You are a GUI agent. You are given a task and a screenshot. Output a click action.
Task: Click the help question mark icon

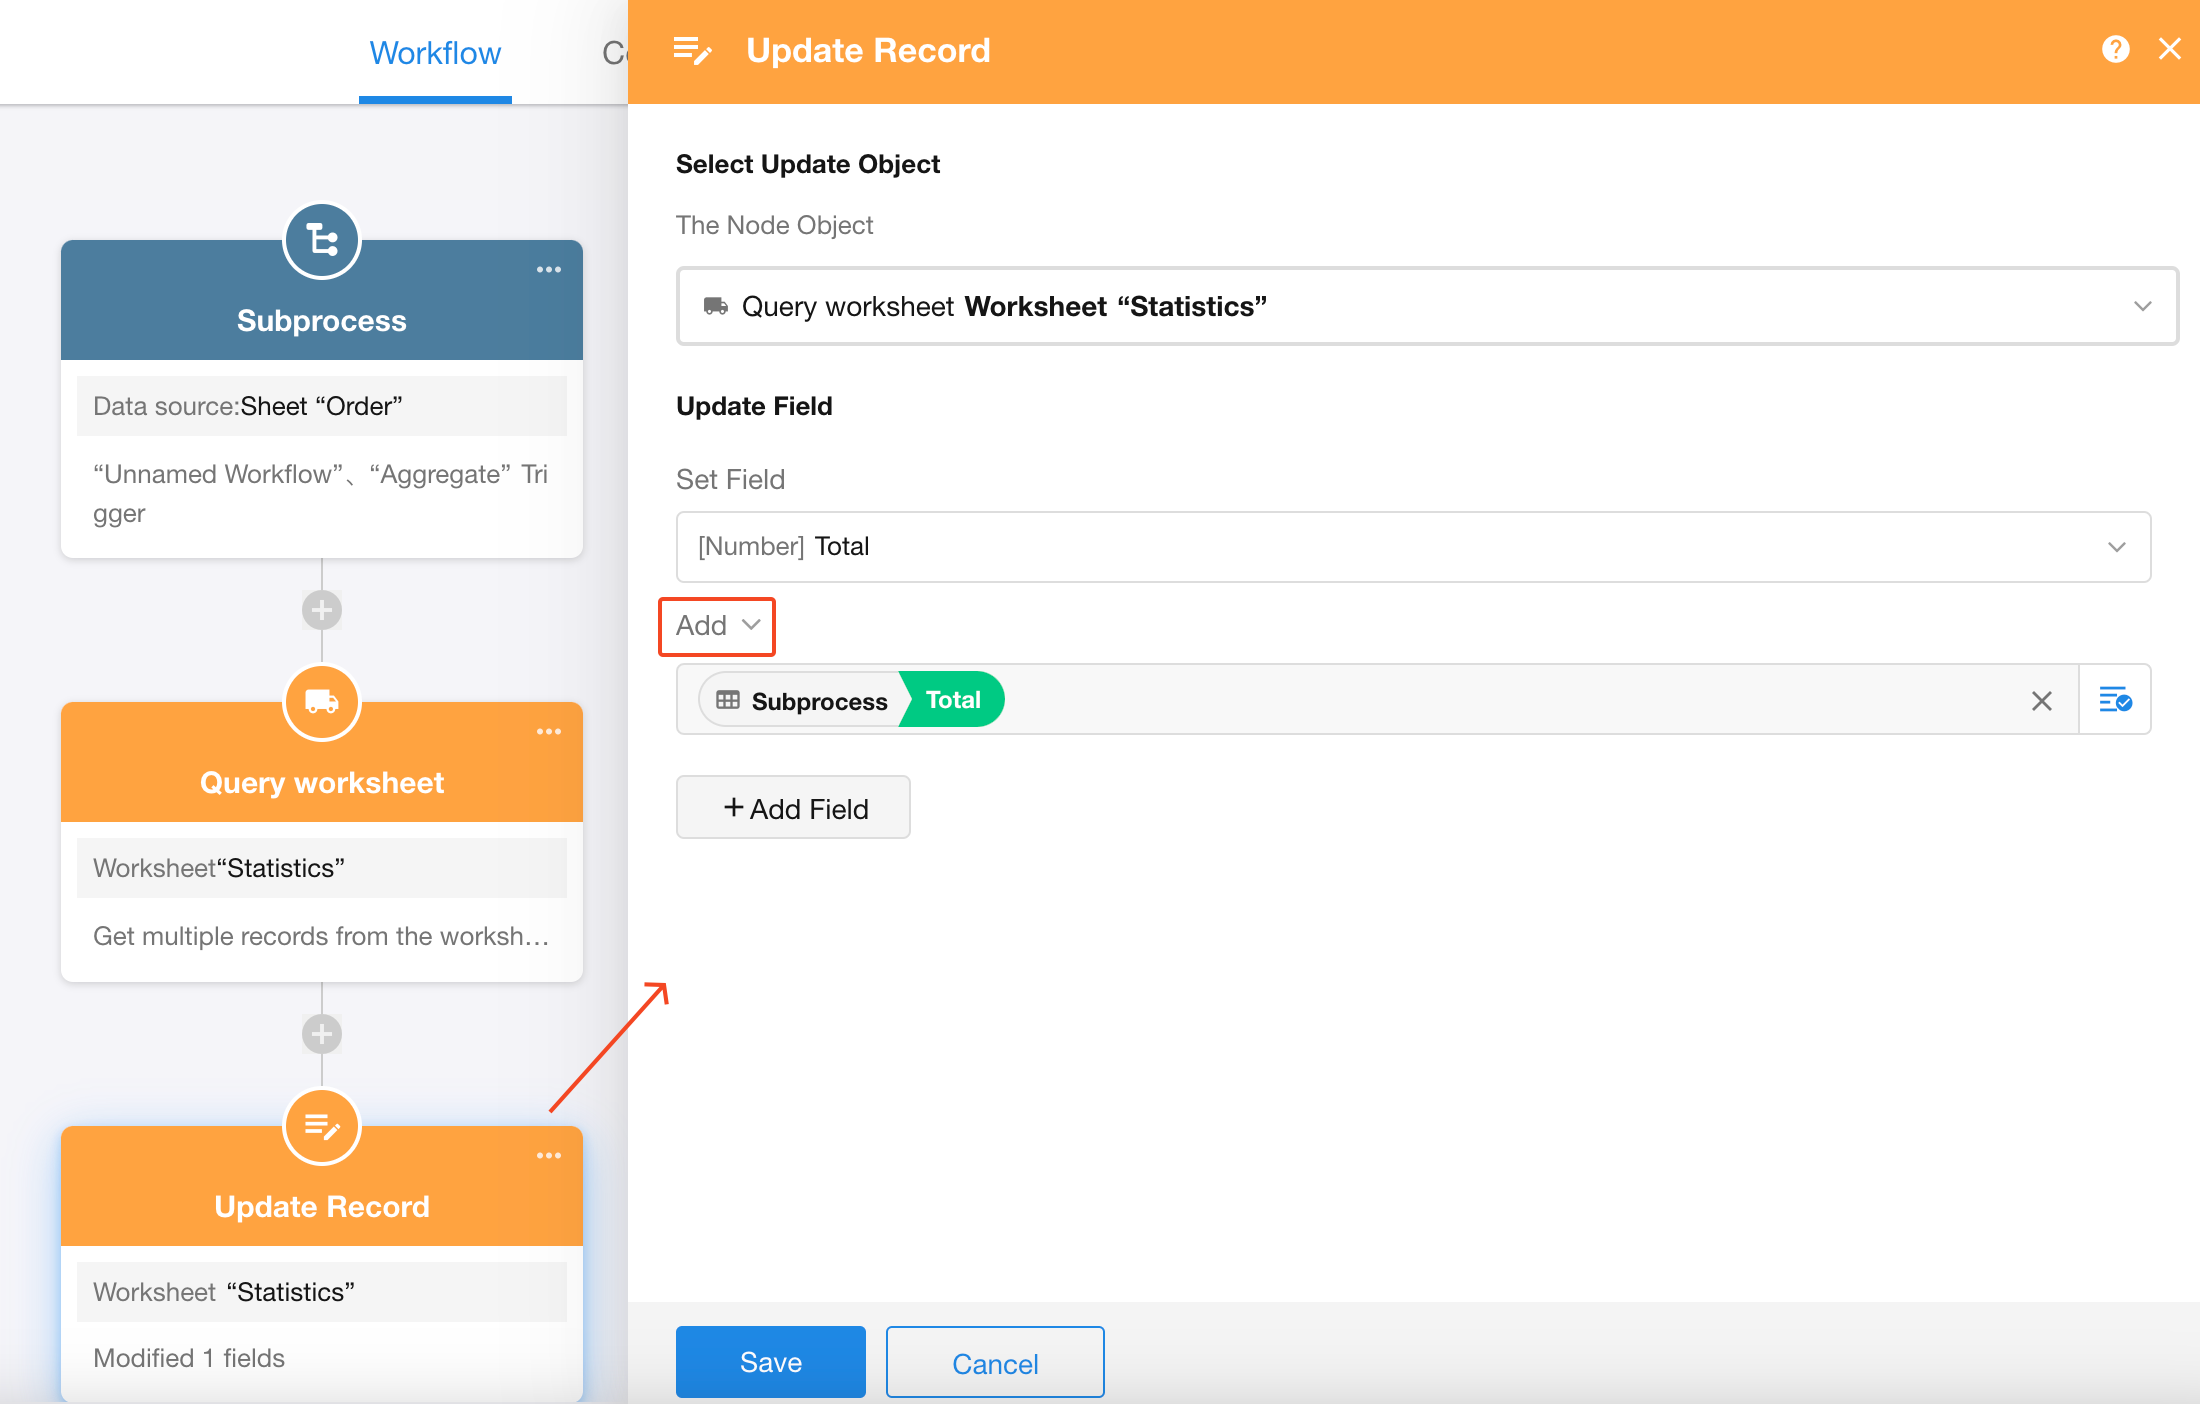pyautogui.click(x=2115, y=49)
